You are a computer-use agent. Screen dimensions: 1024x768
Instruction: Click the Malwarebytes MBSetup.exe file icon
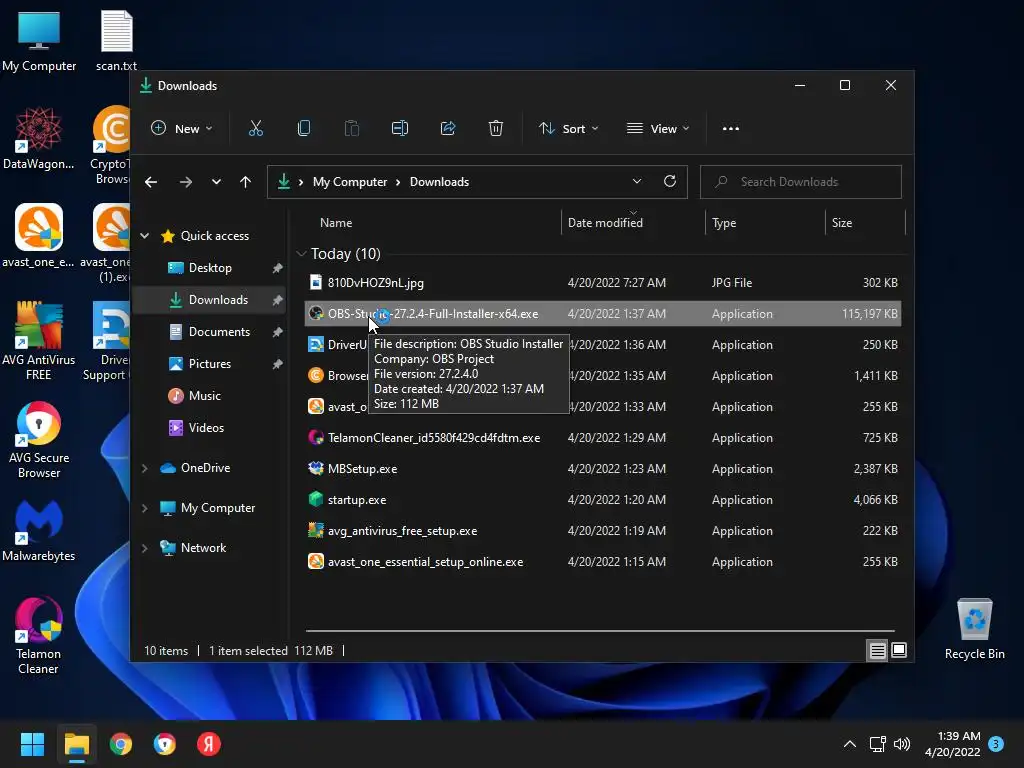[x=316, y=468]
